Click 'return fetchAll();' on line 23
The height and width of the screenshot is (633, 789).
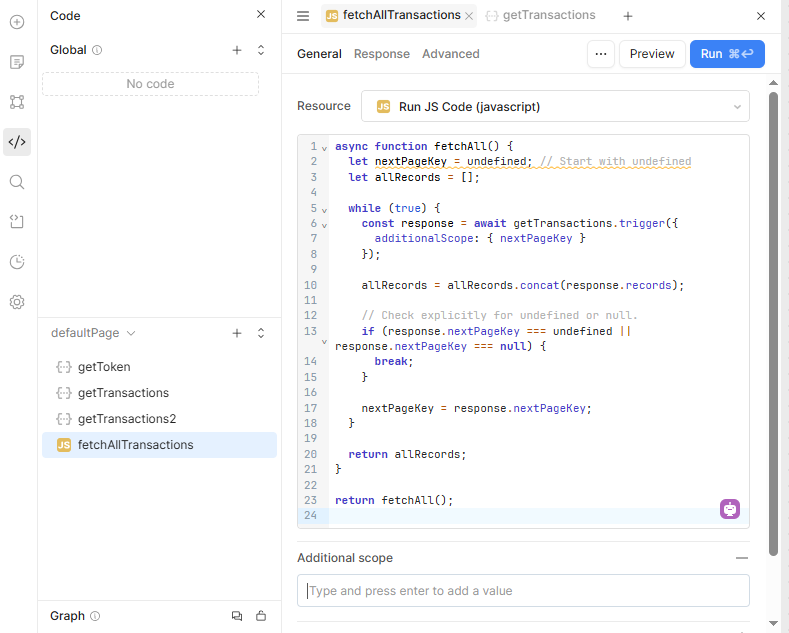394,500
